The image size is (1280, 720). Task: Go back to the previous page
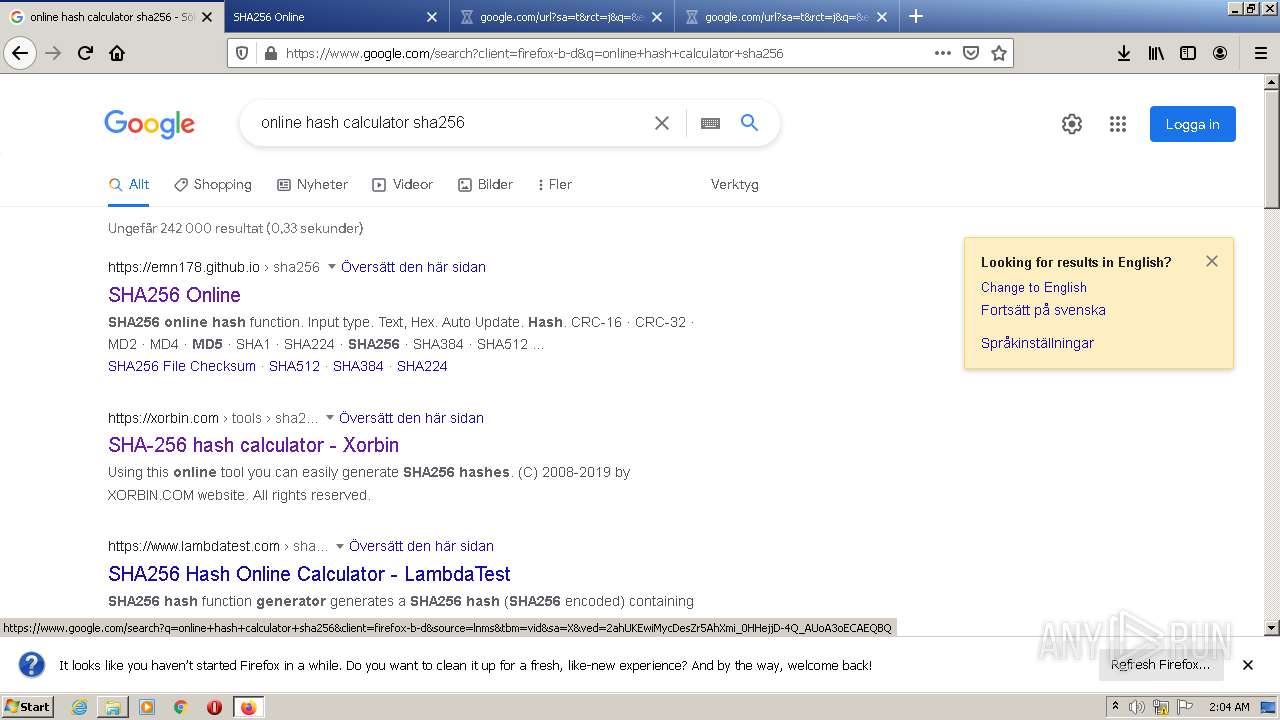(x=20, y=53)
